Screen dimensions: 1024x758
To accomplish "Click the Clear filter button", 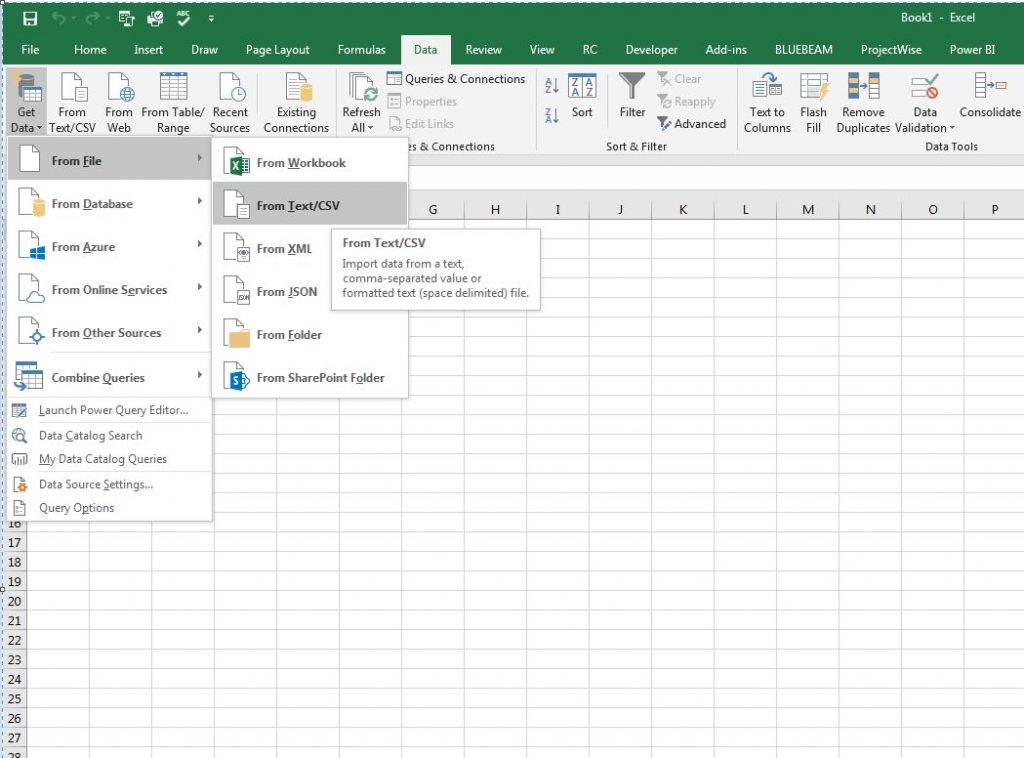I will [679, 79].
